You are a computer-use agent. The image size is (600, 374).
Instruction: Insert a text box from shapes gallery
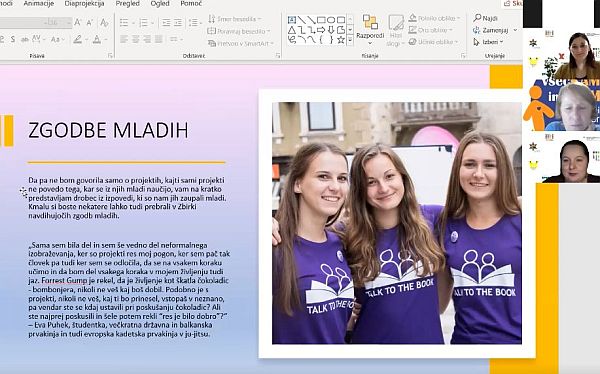pyautogui.click(x=292, y=20)
